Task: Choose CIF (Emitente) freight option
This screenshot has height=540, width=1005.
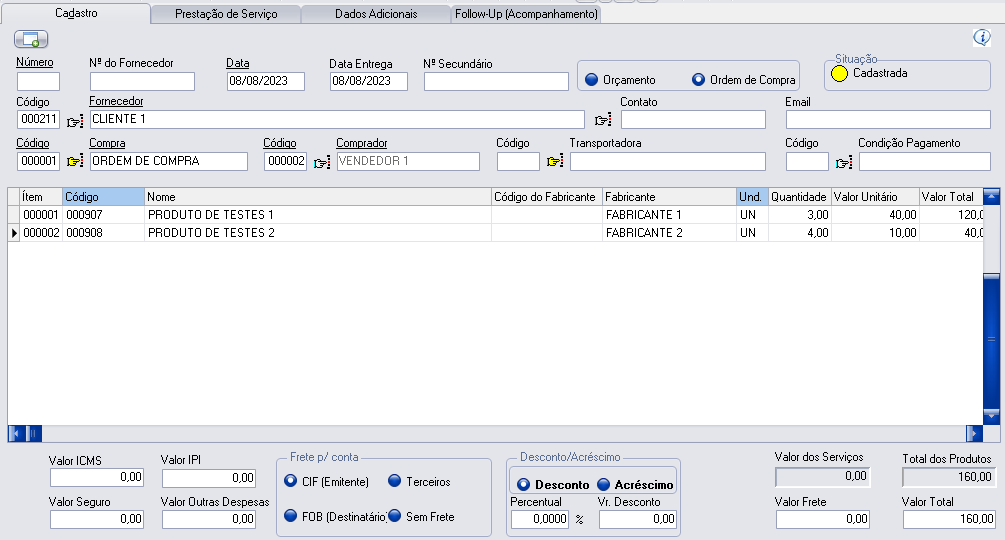Action: pyautogui.click(x=291, y=482)
